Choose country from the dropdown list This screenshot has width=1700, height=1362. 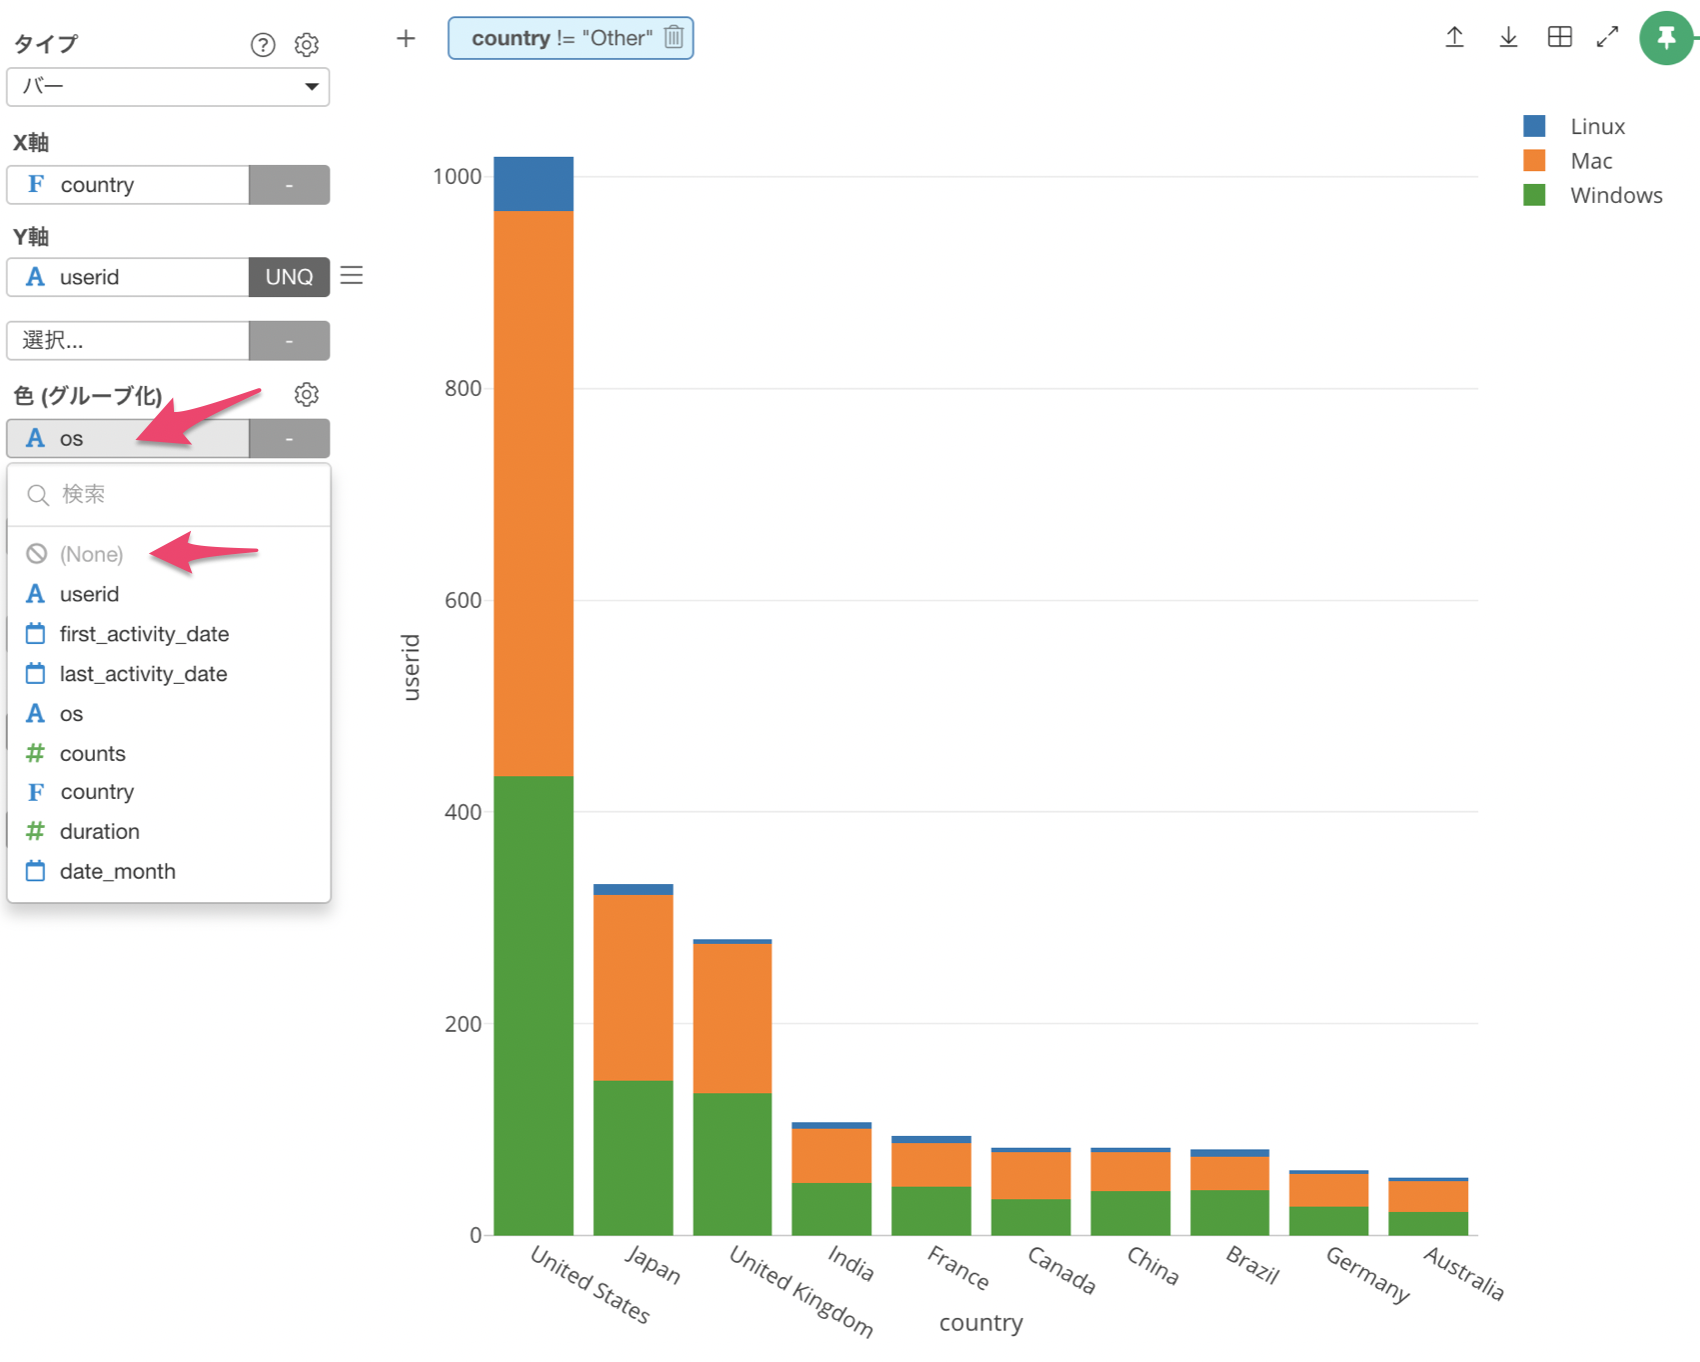click(x=169, y=792)
